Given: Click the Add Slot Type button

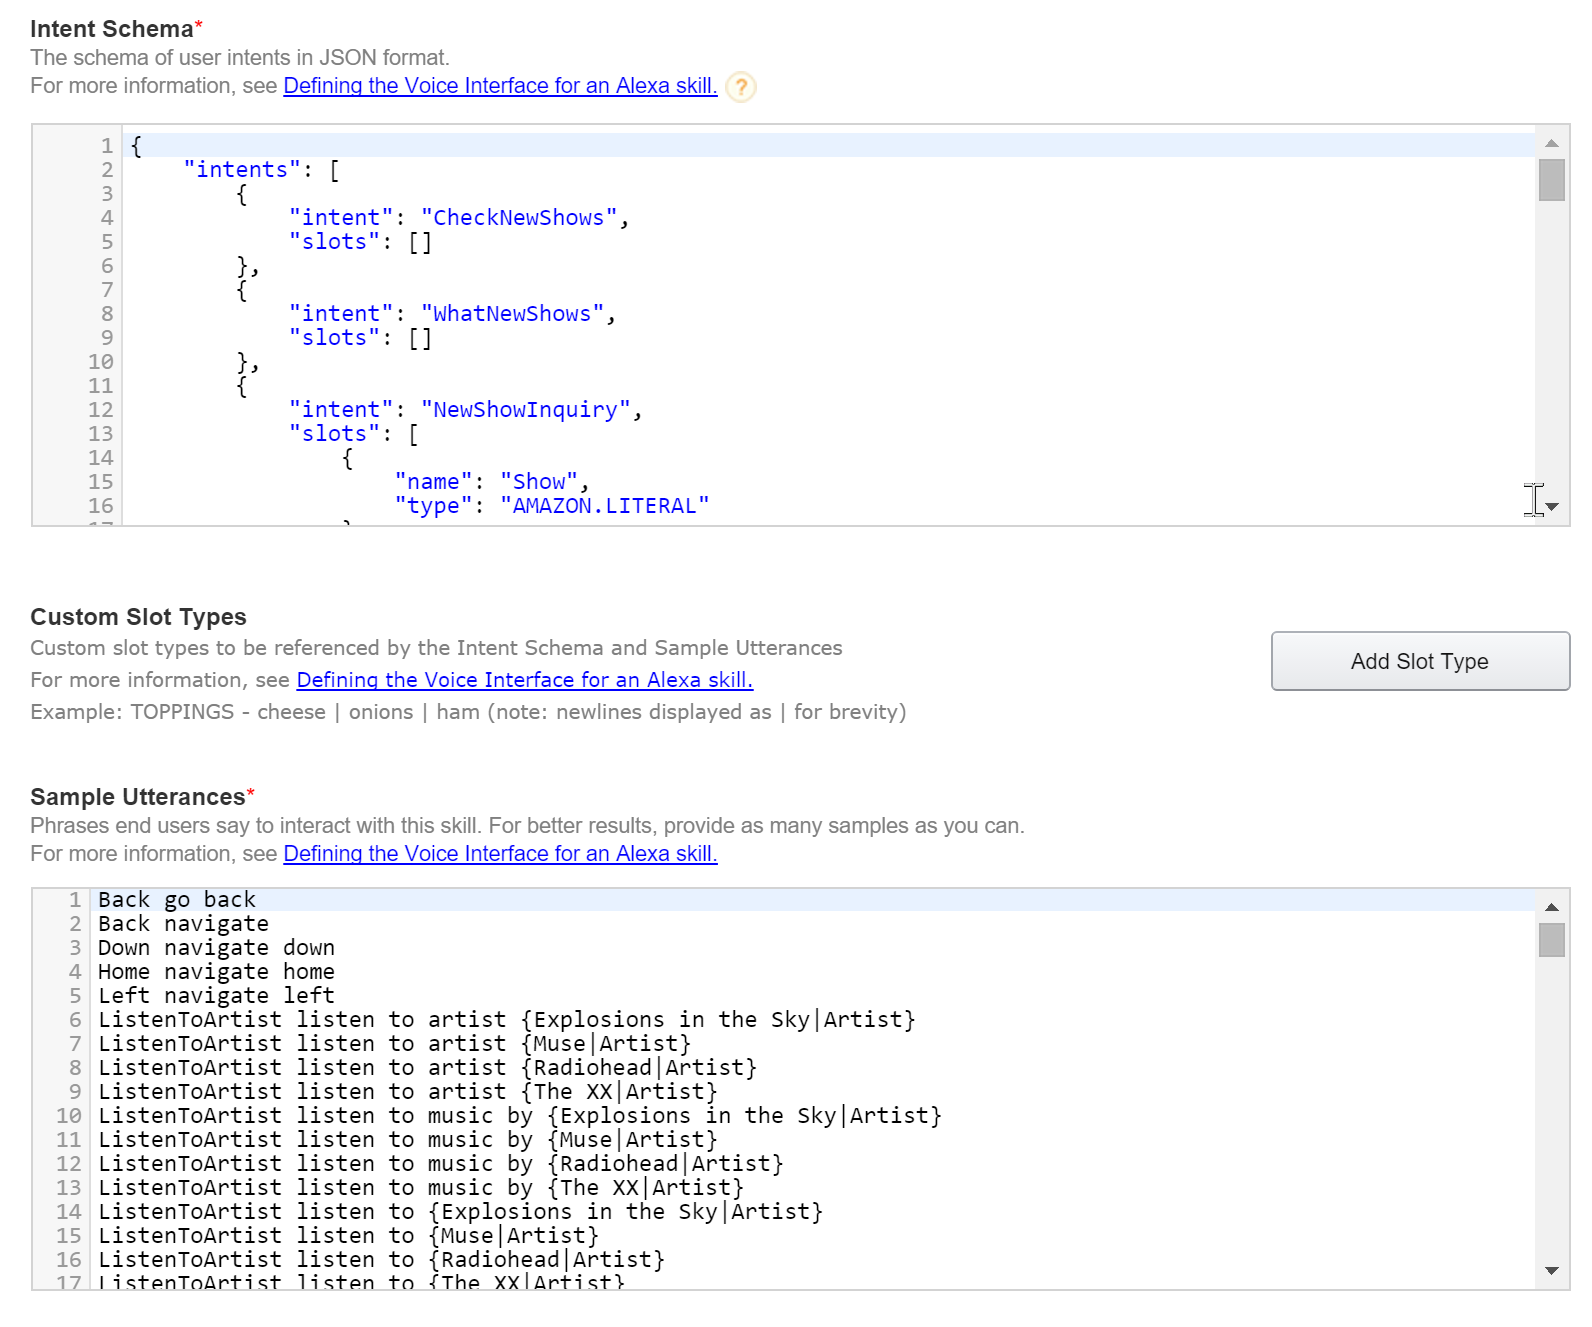Looking at the screenshot, I should 1420,661.
